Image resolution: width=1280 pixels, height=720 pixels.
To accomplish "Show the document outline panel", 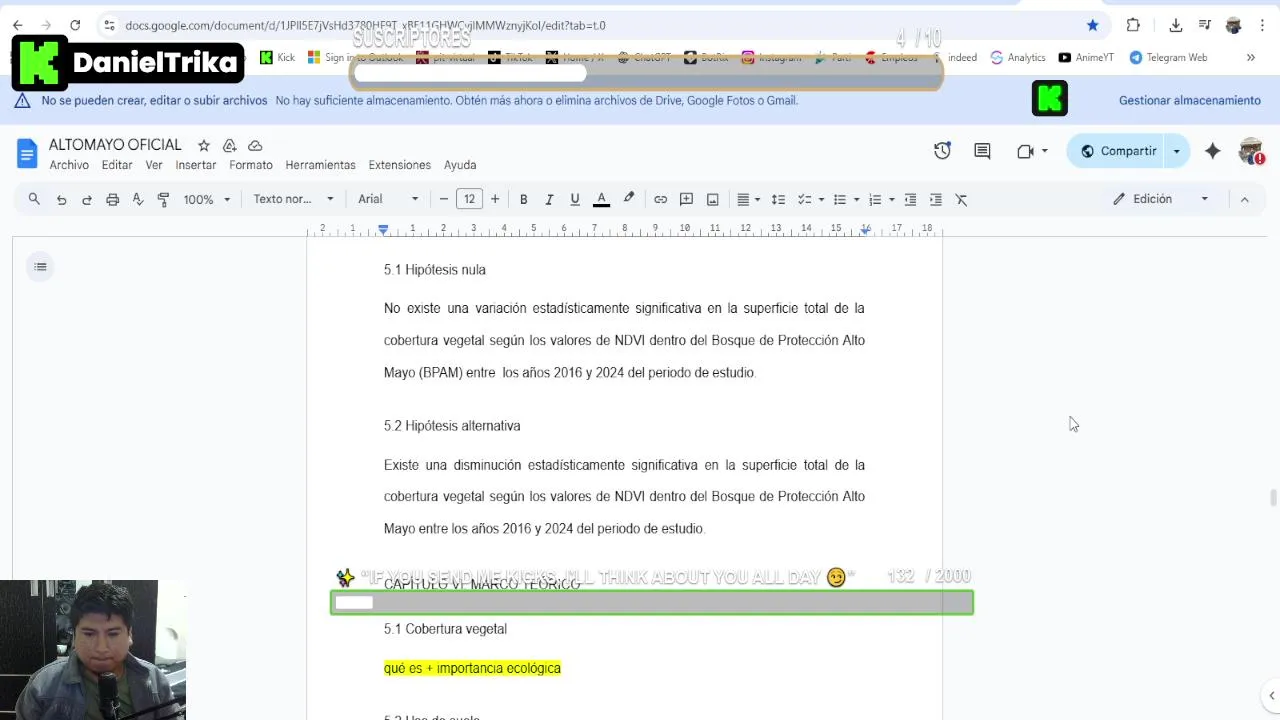I will [40, 266].
